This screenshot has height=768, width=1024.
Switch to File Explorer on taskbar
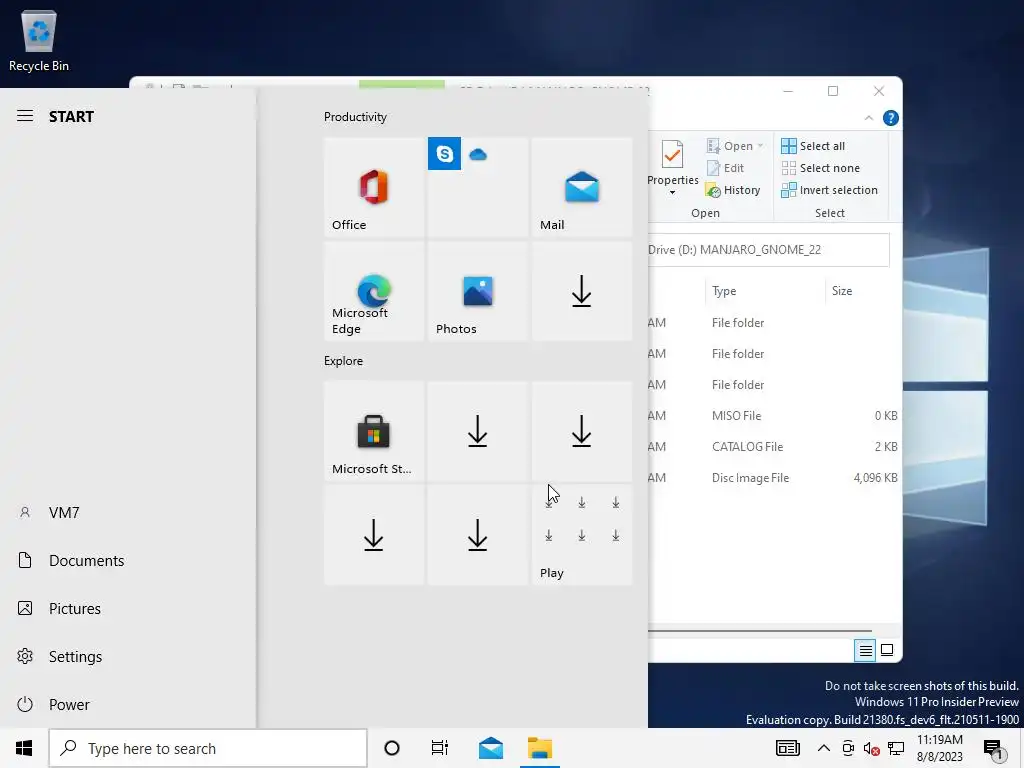540,748
